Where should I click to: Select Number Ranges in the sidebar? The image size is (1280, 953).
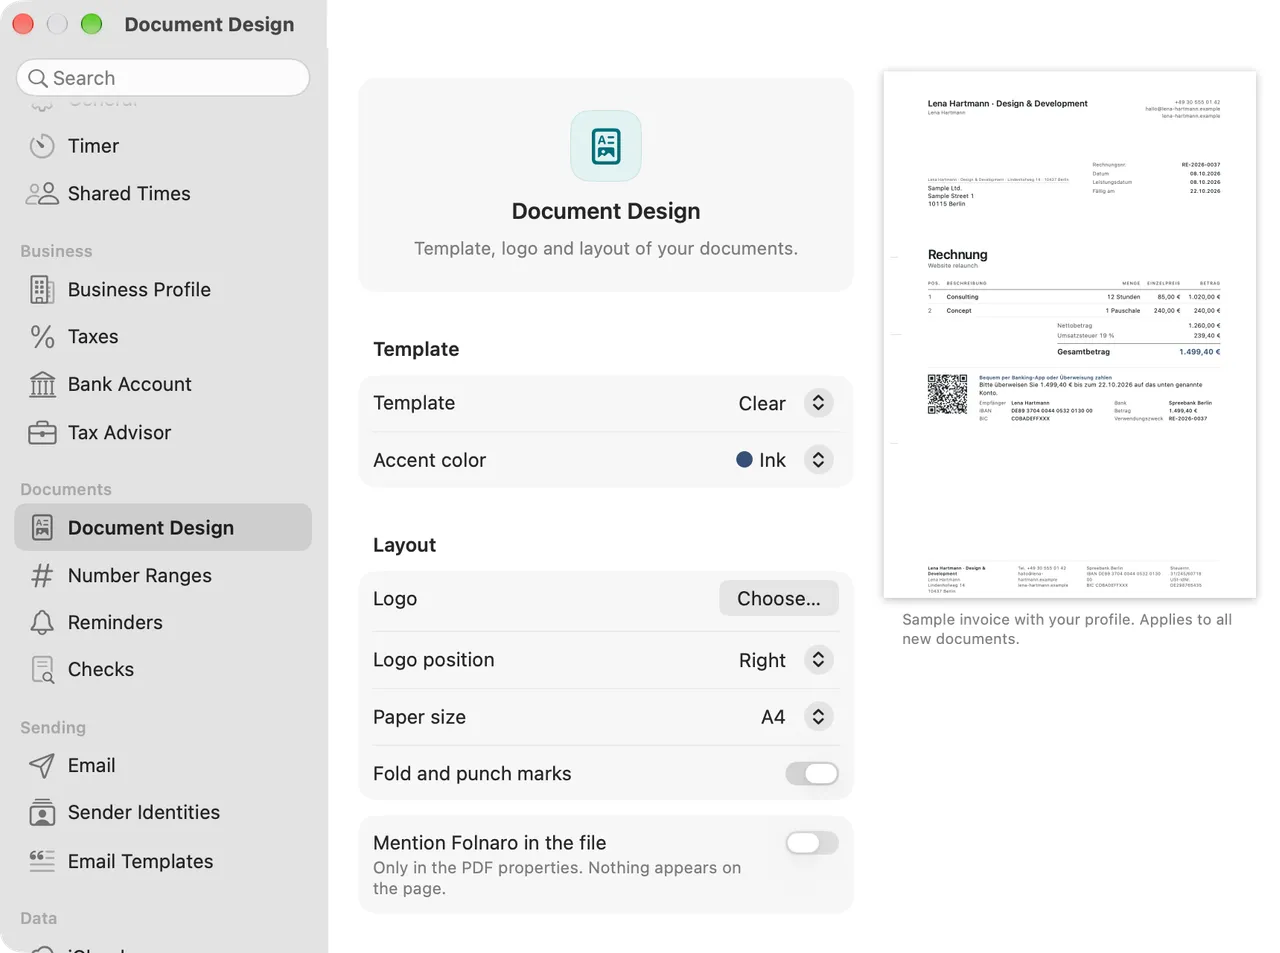163,576
